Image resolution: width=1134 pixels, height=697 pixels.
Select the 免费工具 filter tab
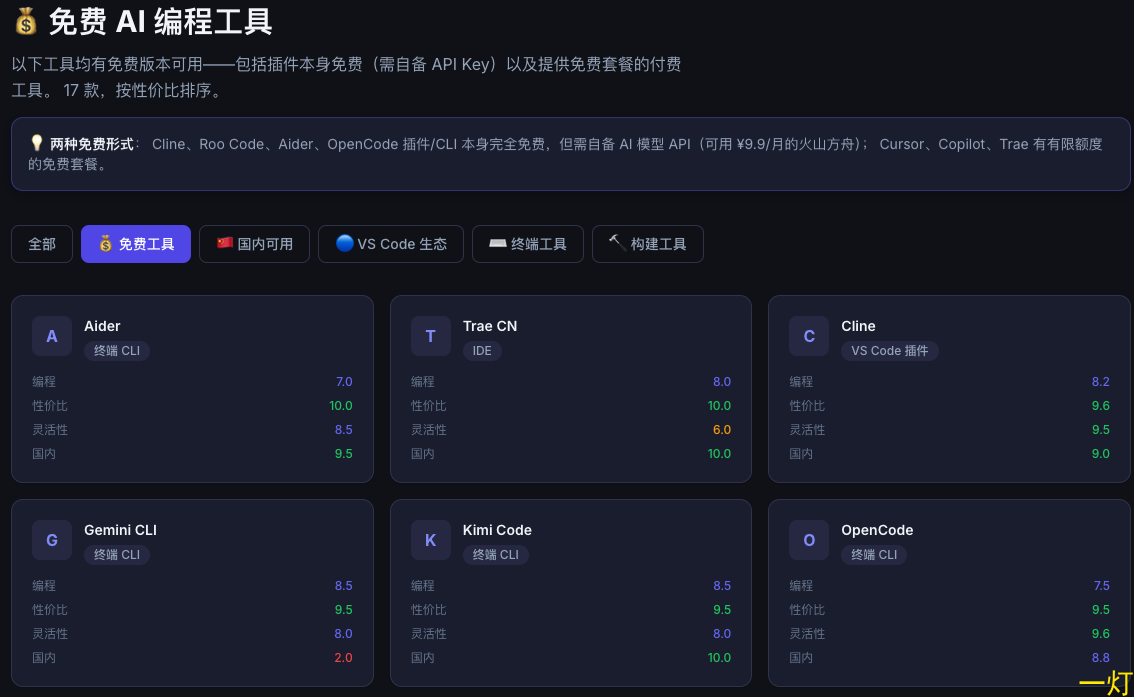click(136, 244)
